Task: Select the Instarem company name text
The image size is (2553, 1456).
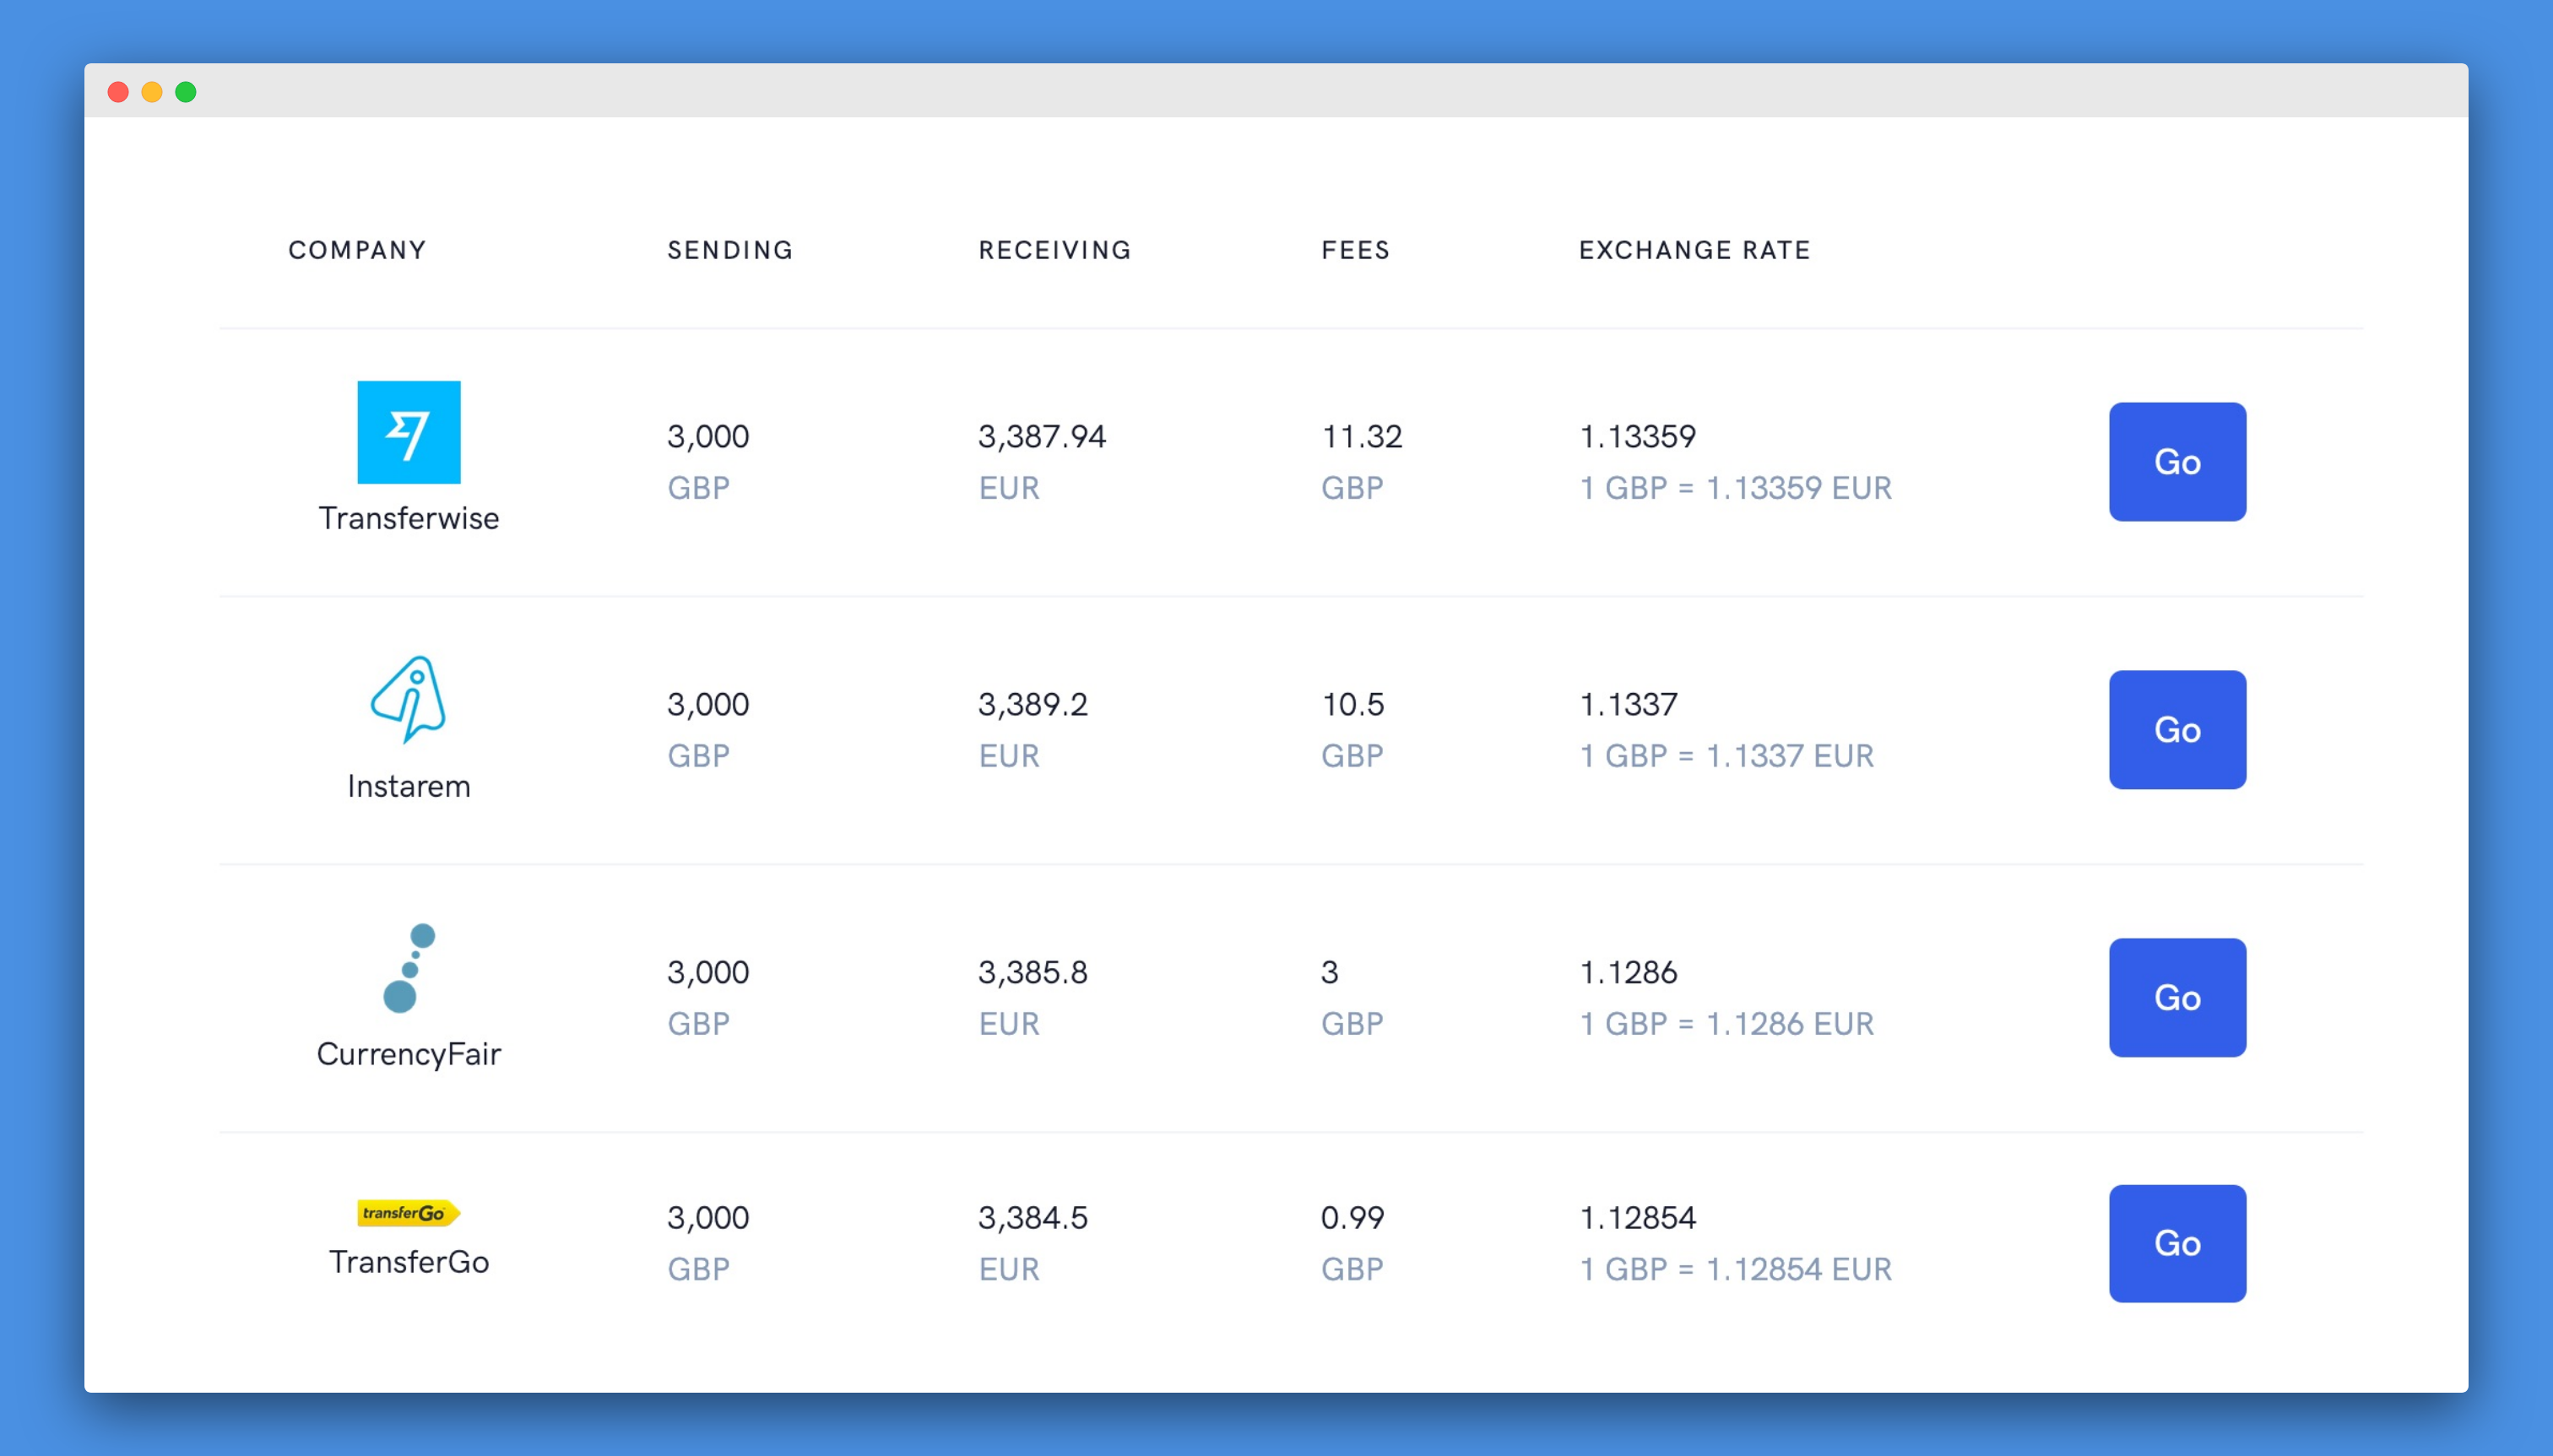Action: 408,786
